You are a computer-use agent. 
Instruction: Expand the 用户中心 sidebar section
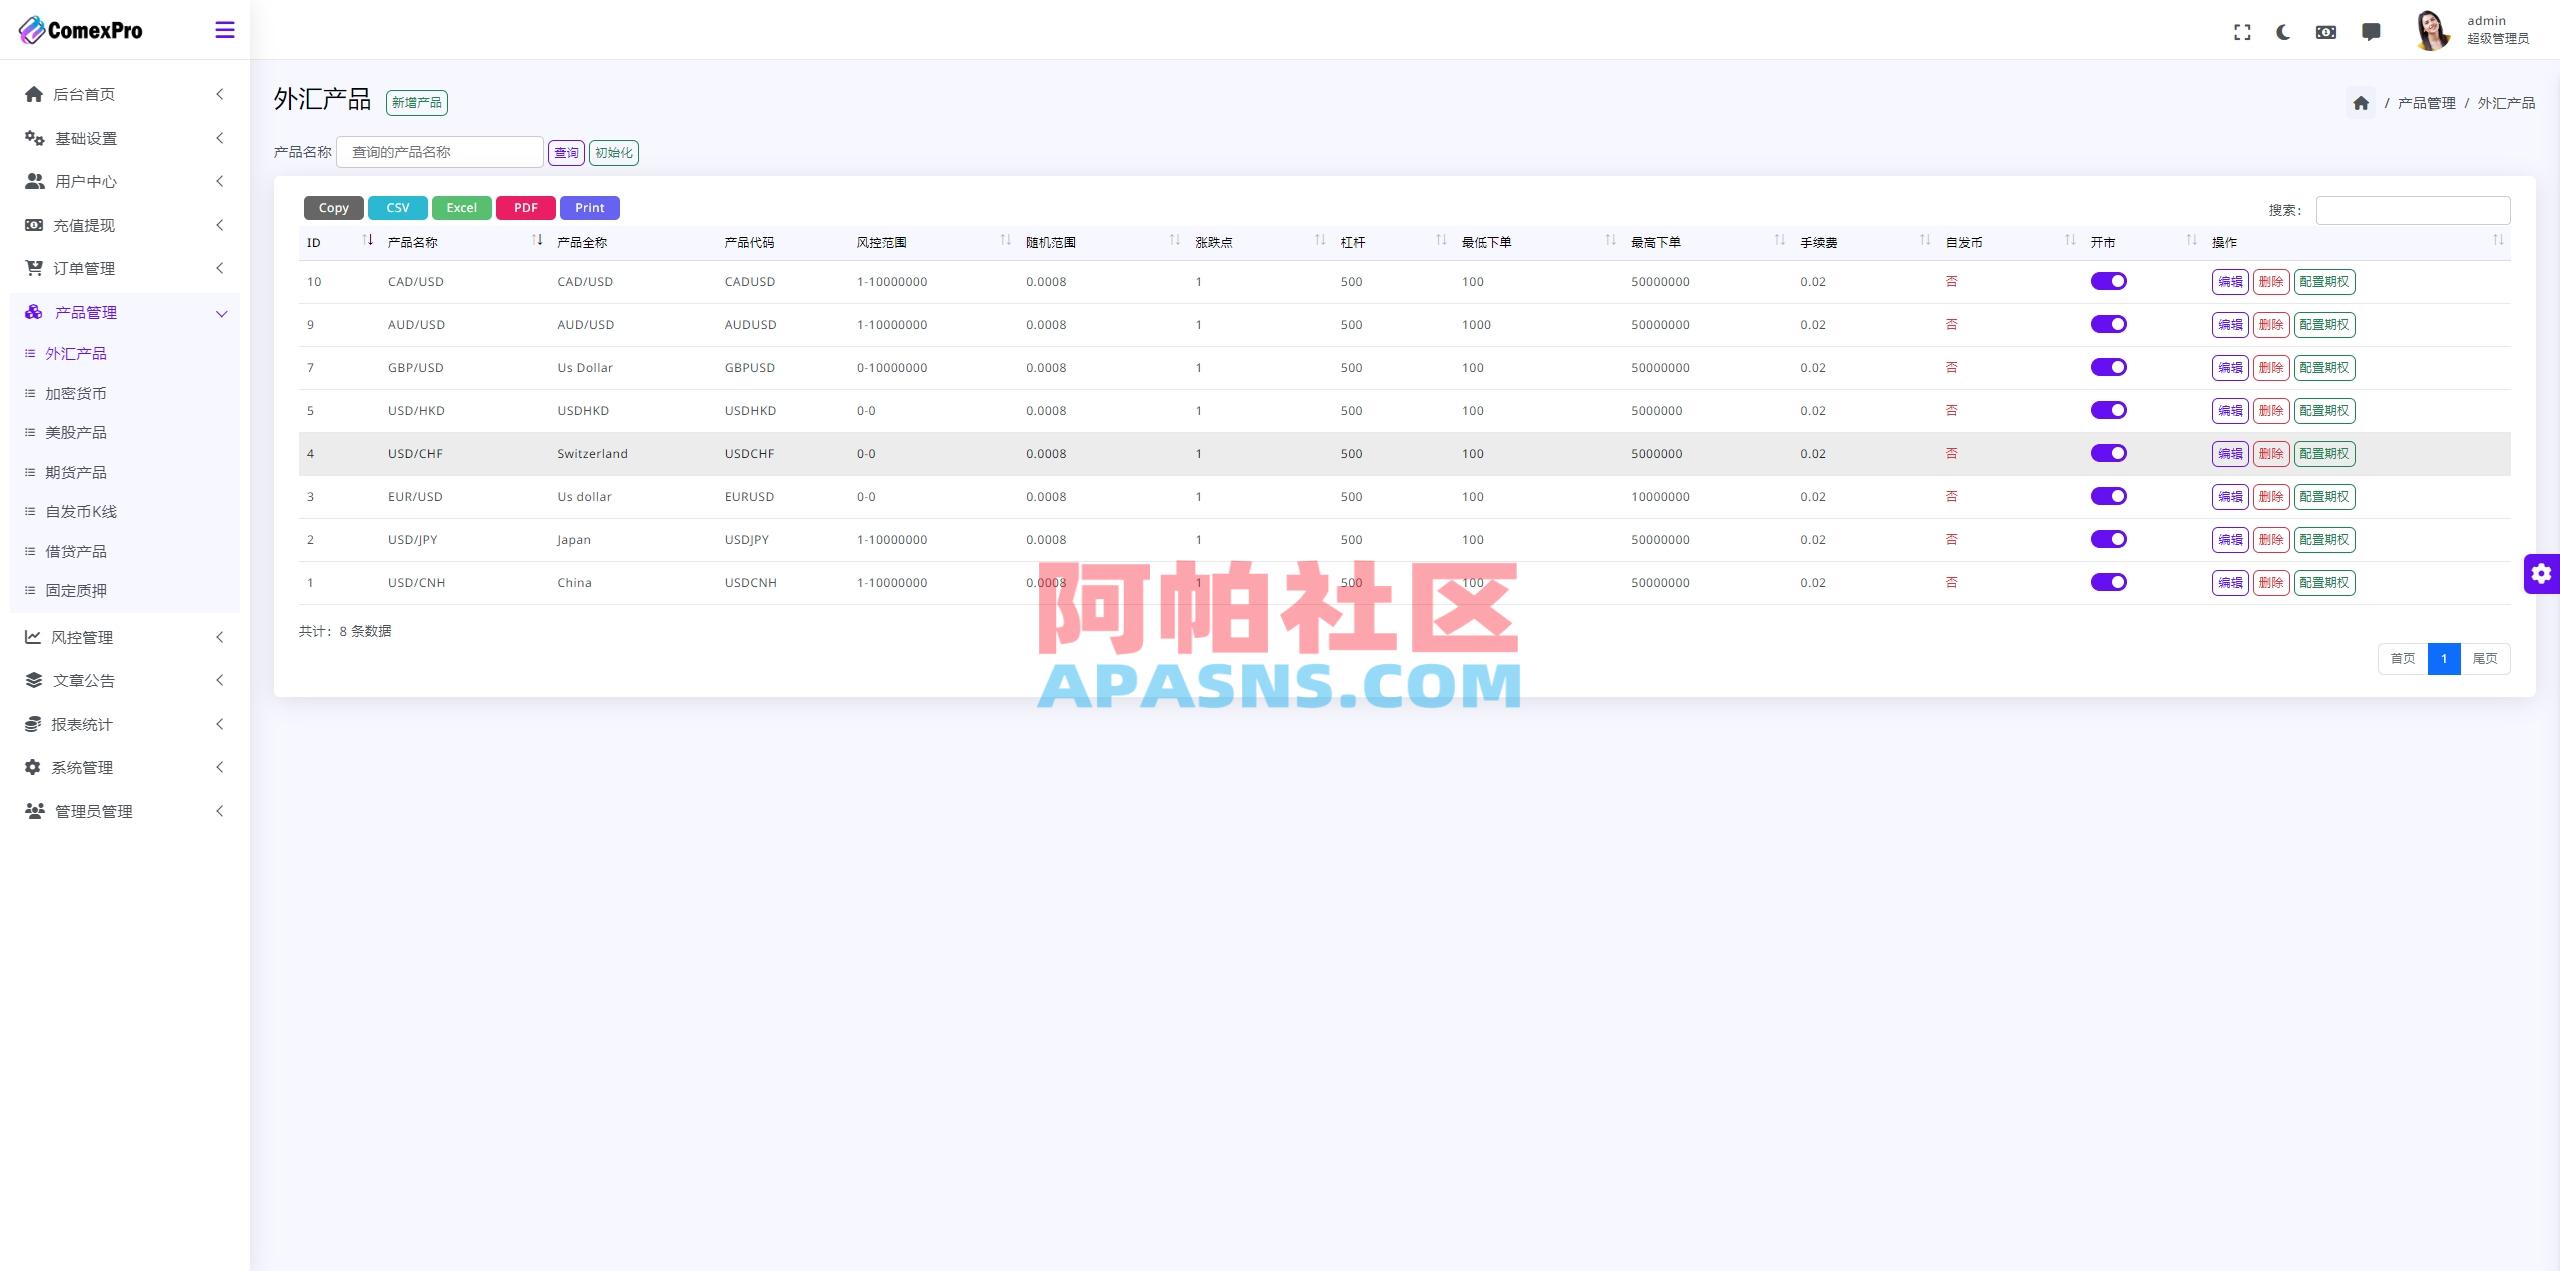click(220, 181)
